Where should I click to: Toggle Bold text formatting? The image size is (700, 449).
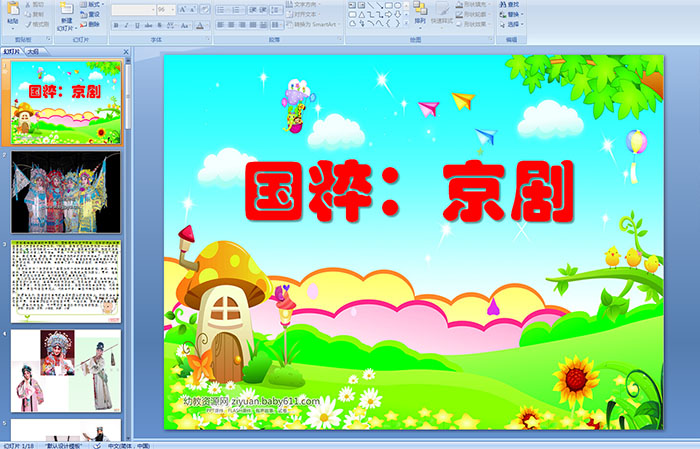coord(115,24)
